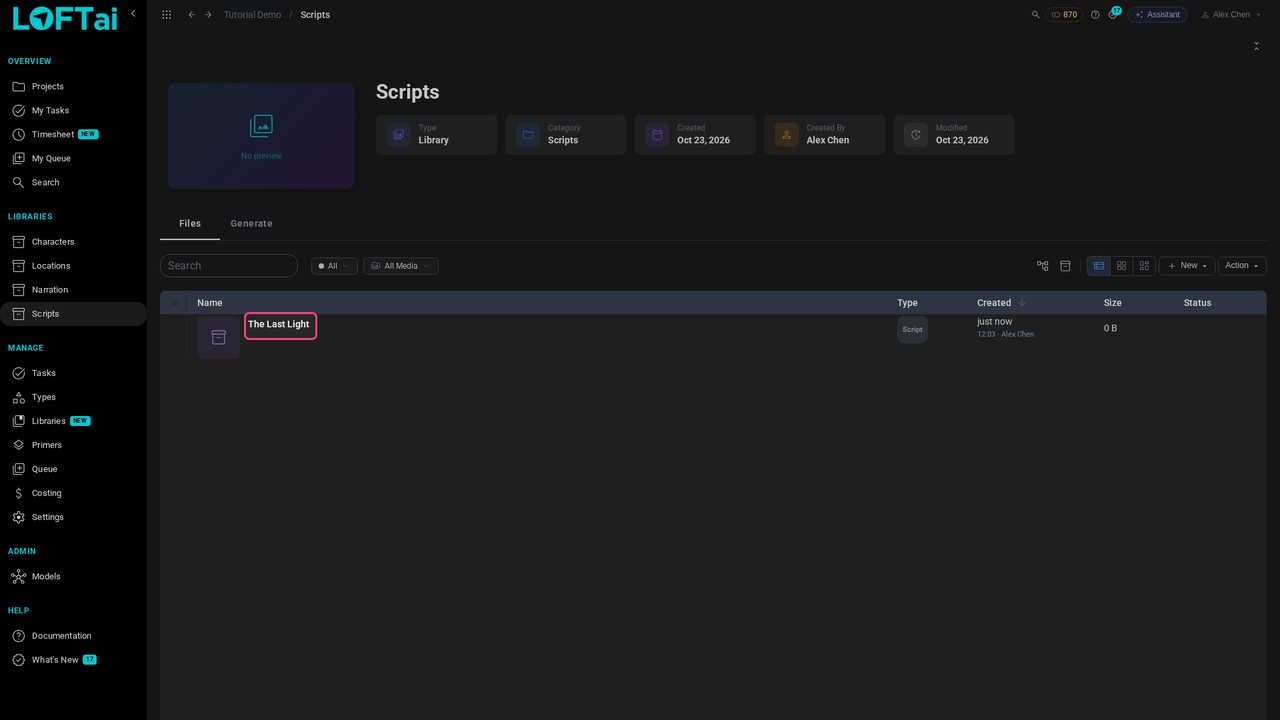Viewport: 1280px width, 720px height.
Task: Select the Files tab
Action: [x=190, y=224]
